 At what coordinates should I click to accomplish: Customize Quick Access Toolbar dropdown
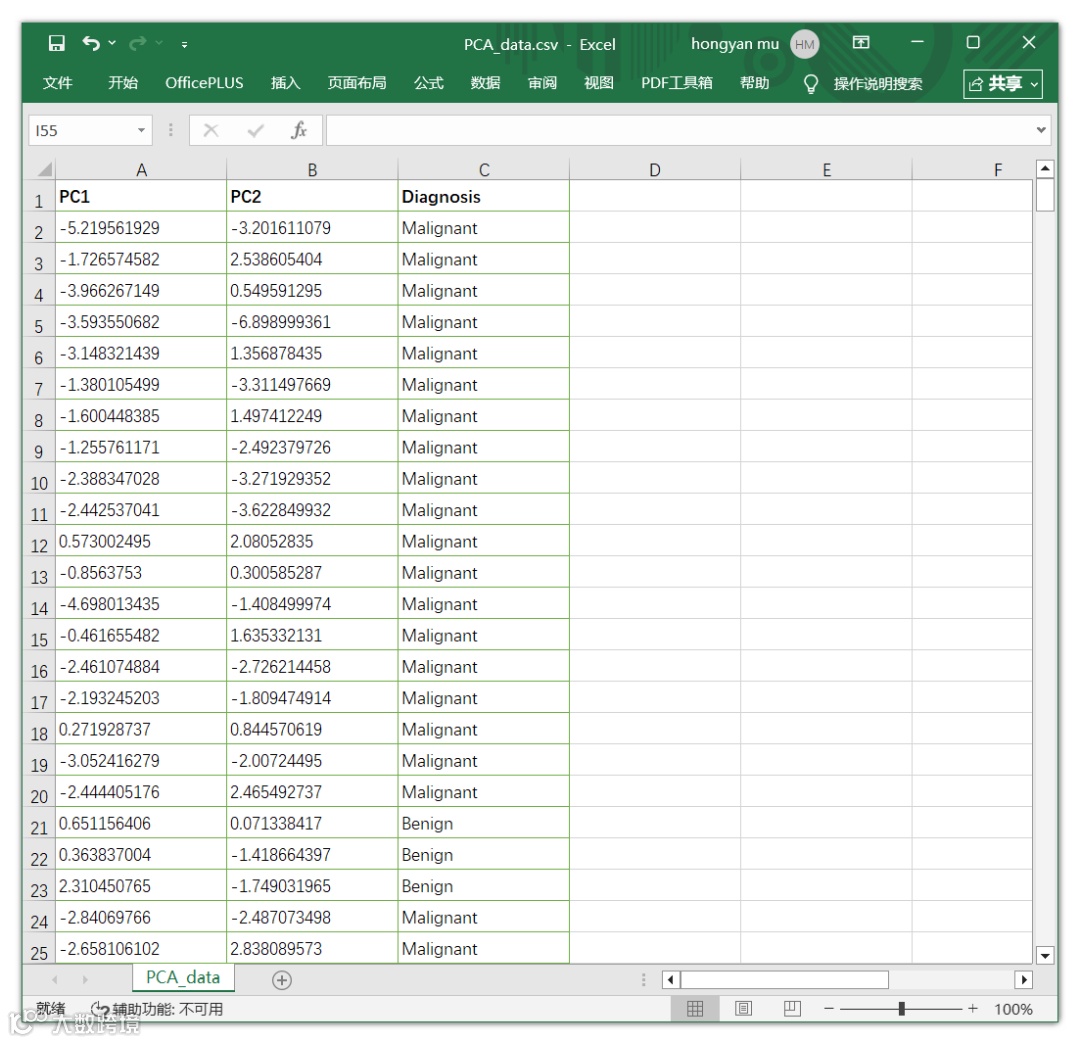coord(185,44)
